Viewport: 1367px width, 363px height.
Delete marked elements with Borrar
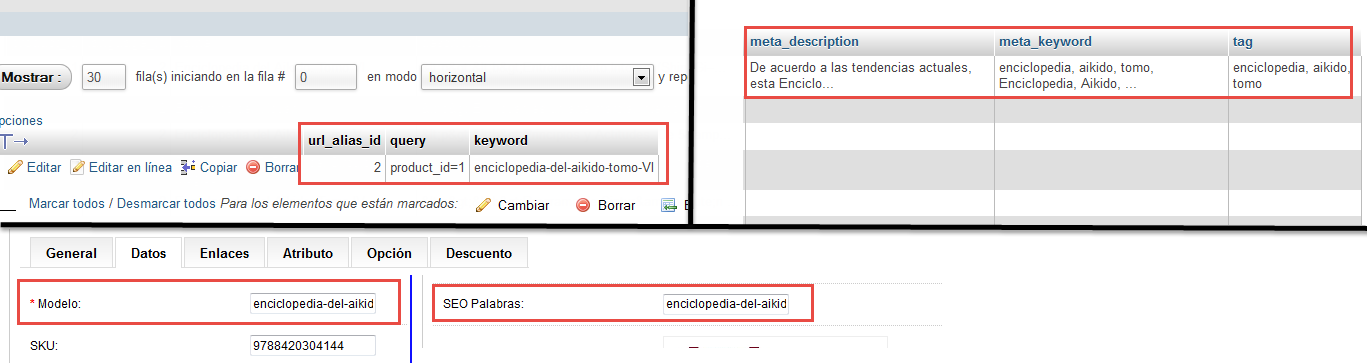(616, 205)
